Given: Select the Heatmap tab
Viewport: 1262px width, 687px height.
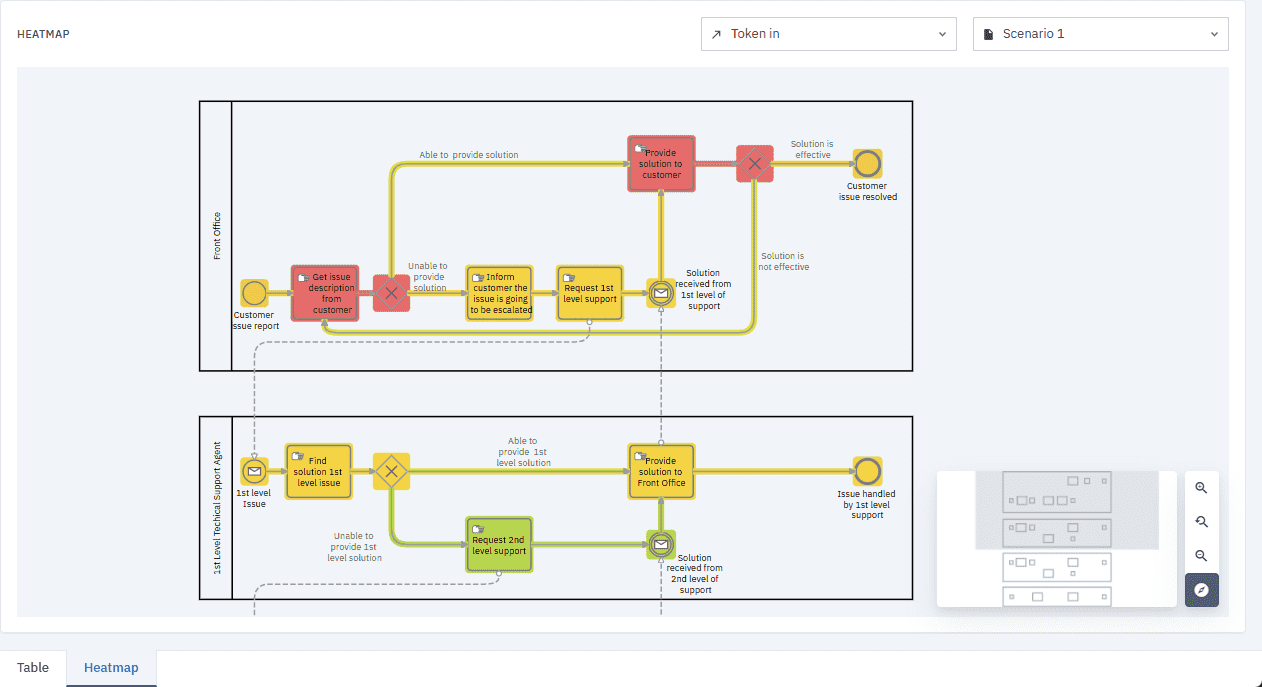Looking at the screenshot, I should coord(111,668).
